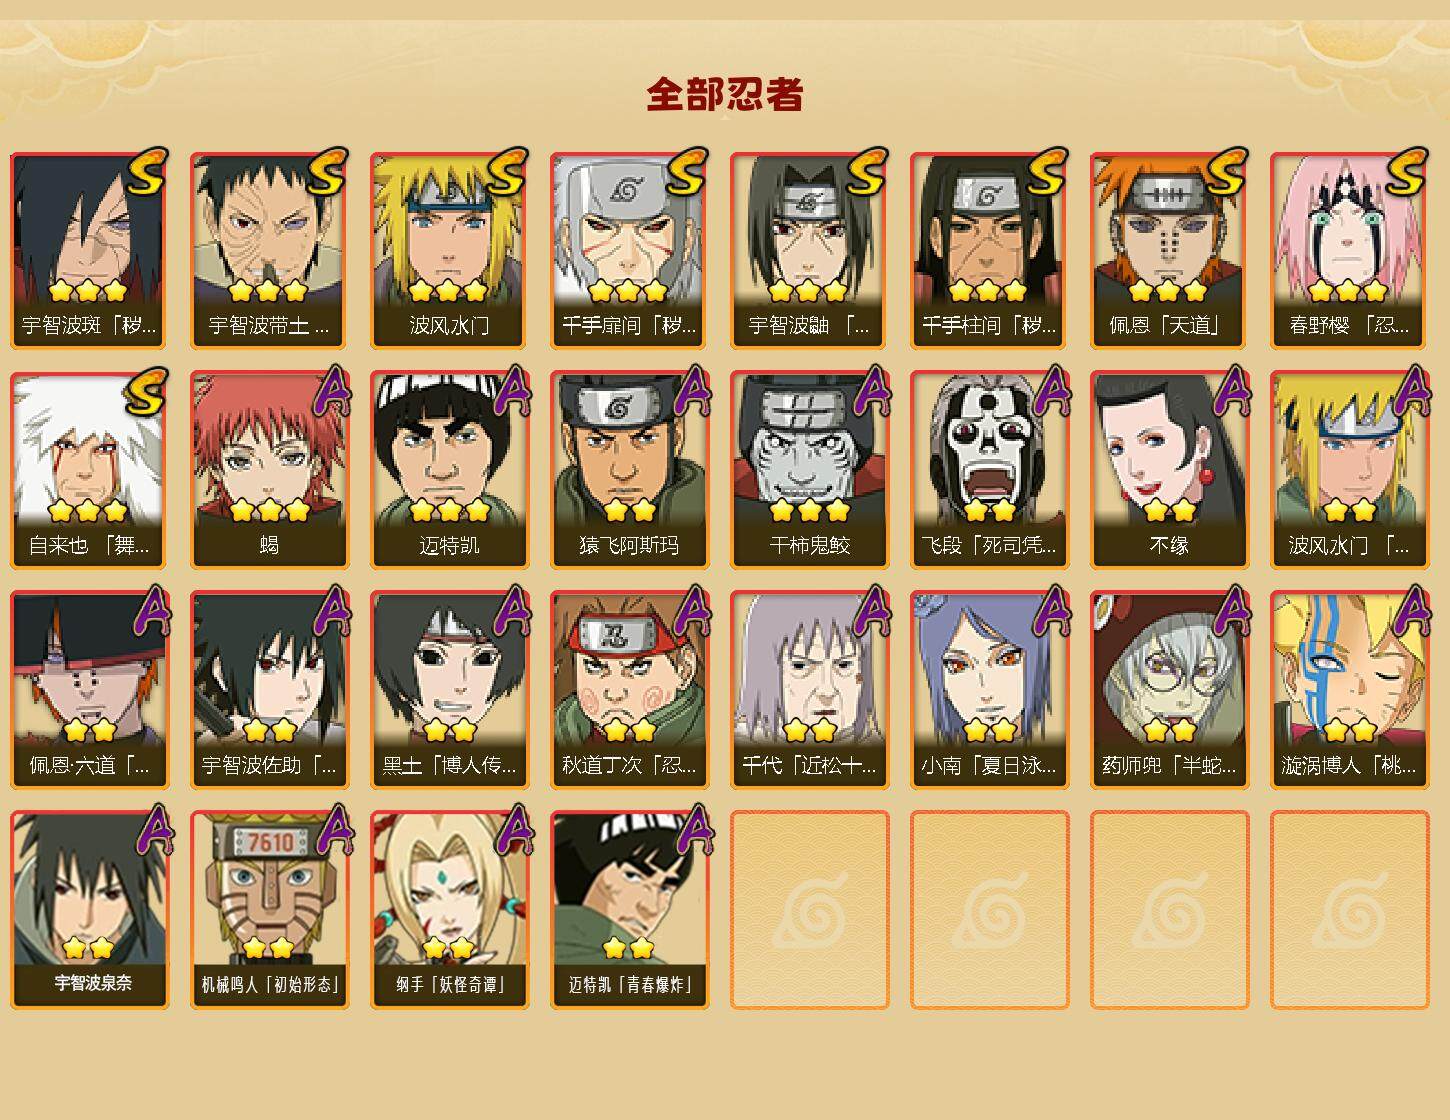Click the 猿飞阿斯玛 ninja card
The height and width of the screenshot is (1120, 1450).
[629, 470]
